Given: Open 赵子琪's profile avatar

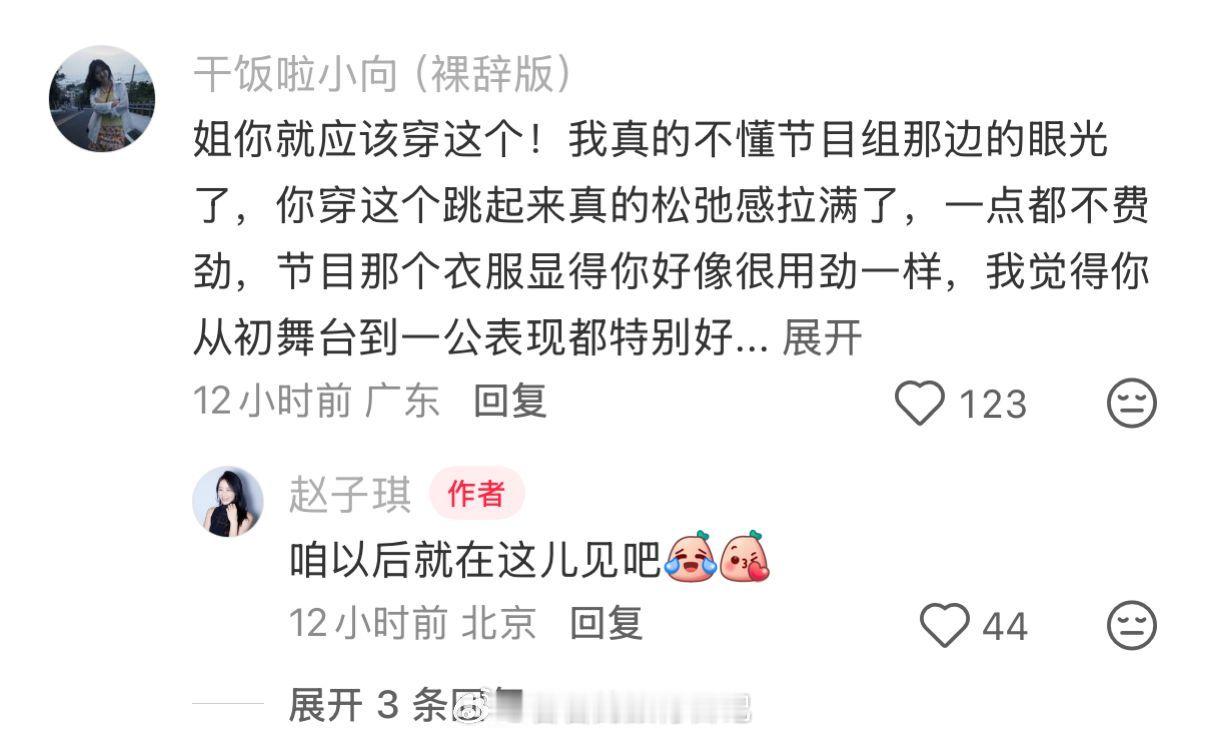Looking at the screenshot, I should coord(228,502).
